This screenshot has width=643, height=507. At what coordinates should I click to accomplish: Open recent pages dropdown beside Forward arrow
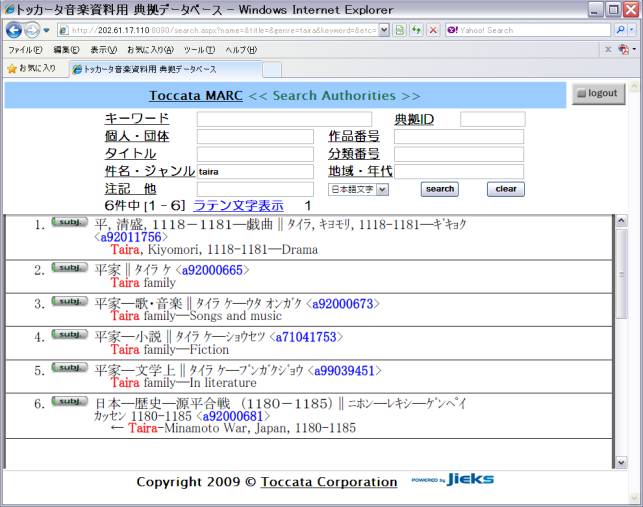tap(46, 30)
